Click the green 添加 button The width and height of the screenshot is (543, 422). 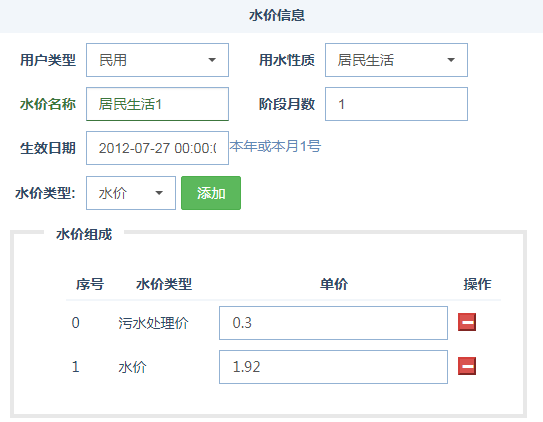tap(211, 193)
